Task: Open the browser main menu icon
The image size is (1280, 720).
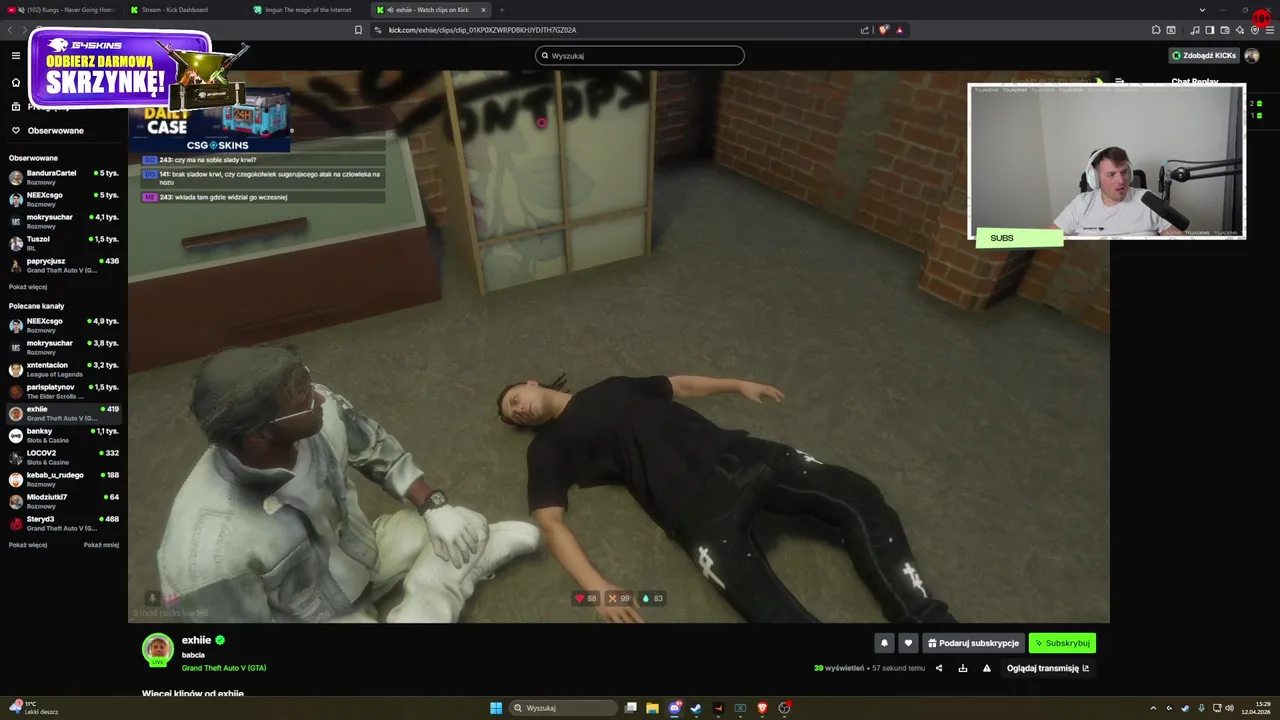Action: (x=1270, y=30)
